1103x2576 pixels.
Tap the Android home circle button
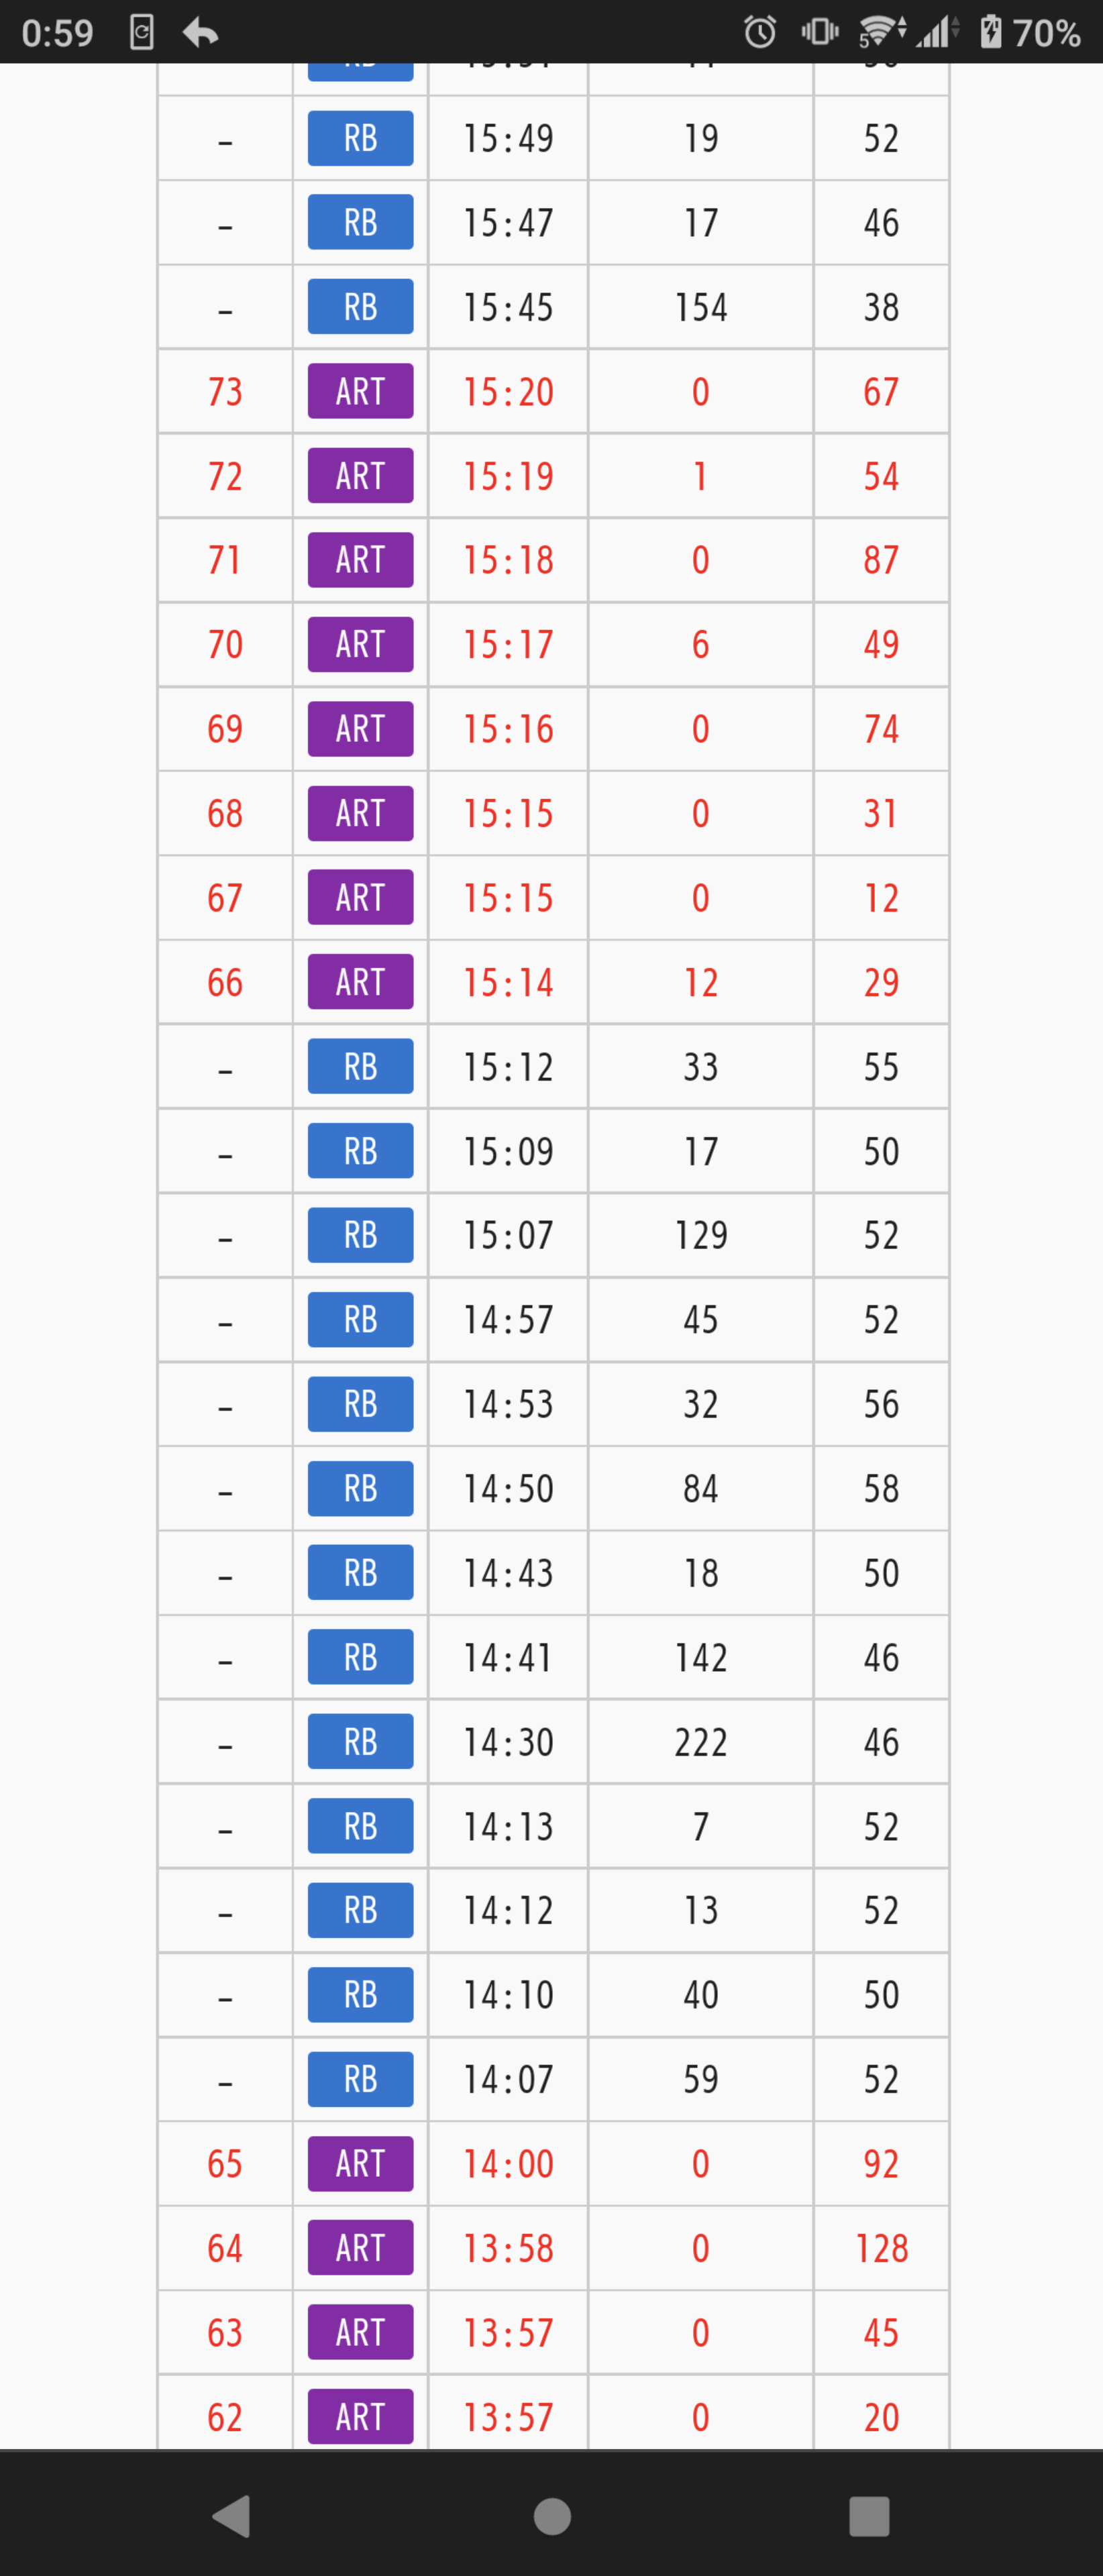(552, 2516)
